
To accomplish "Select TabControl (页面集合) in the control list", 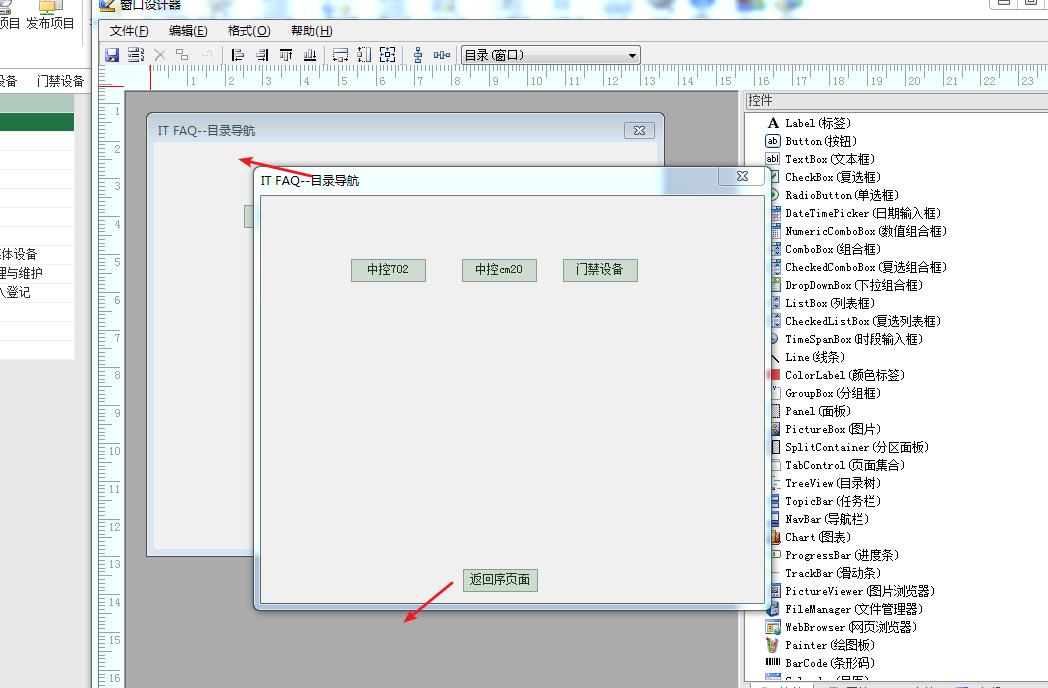I will tap(844, 465).
